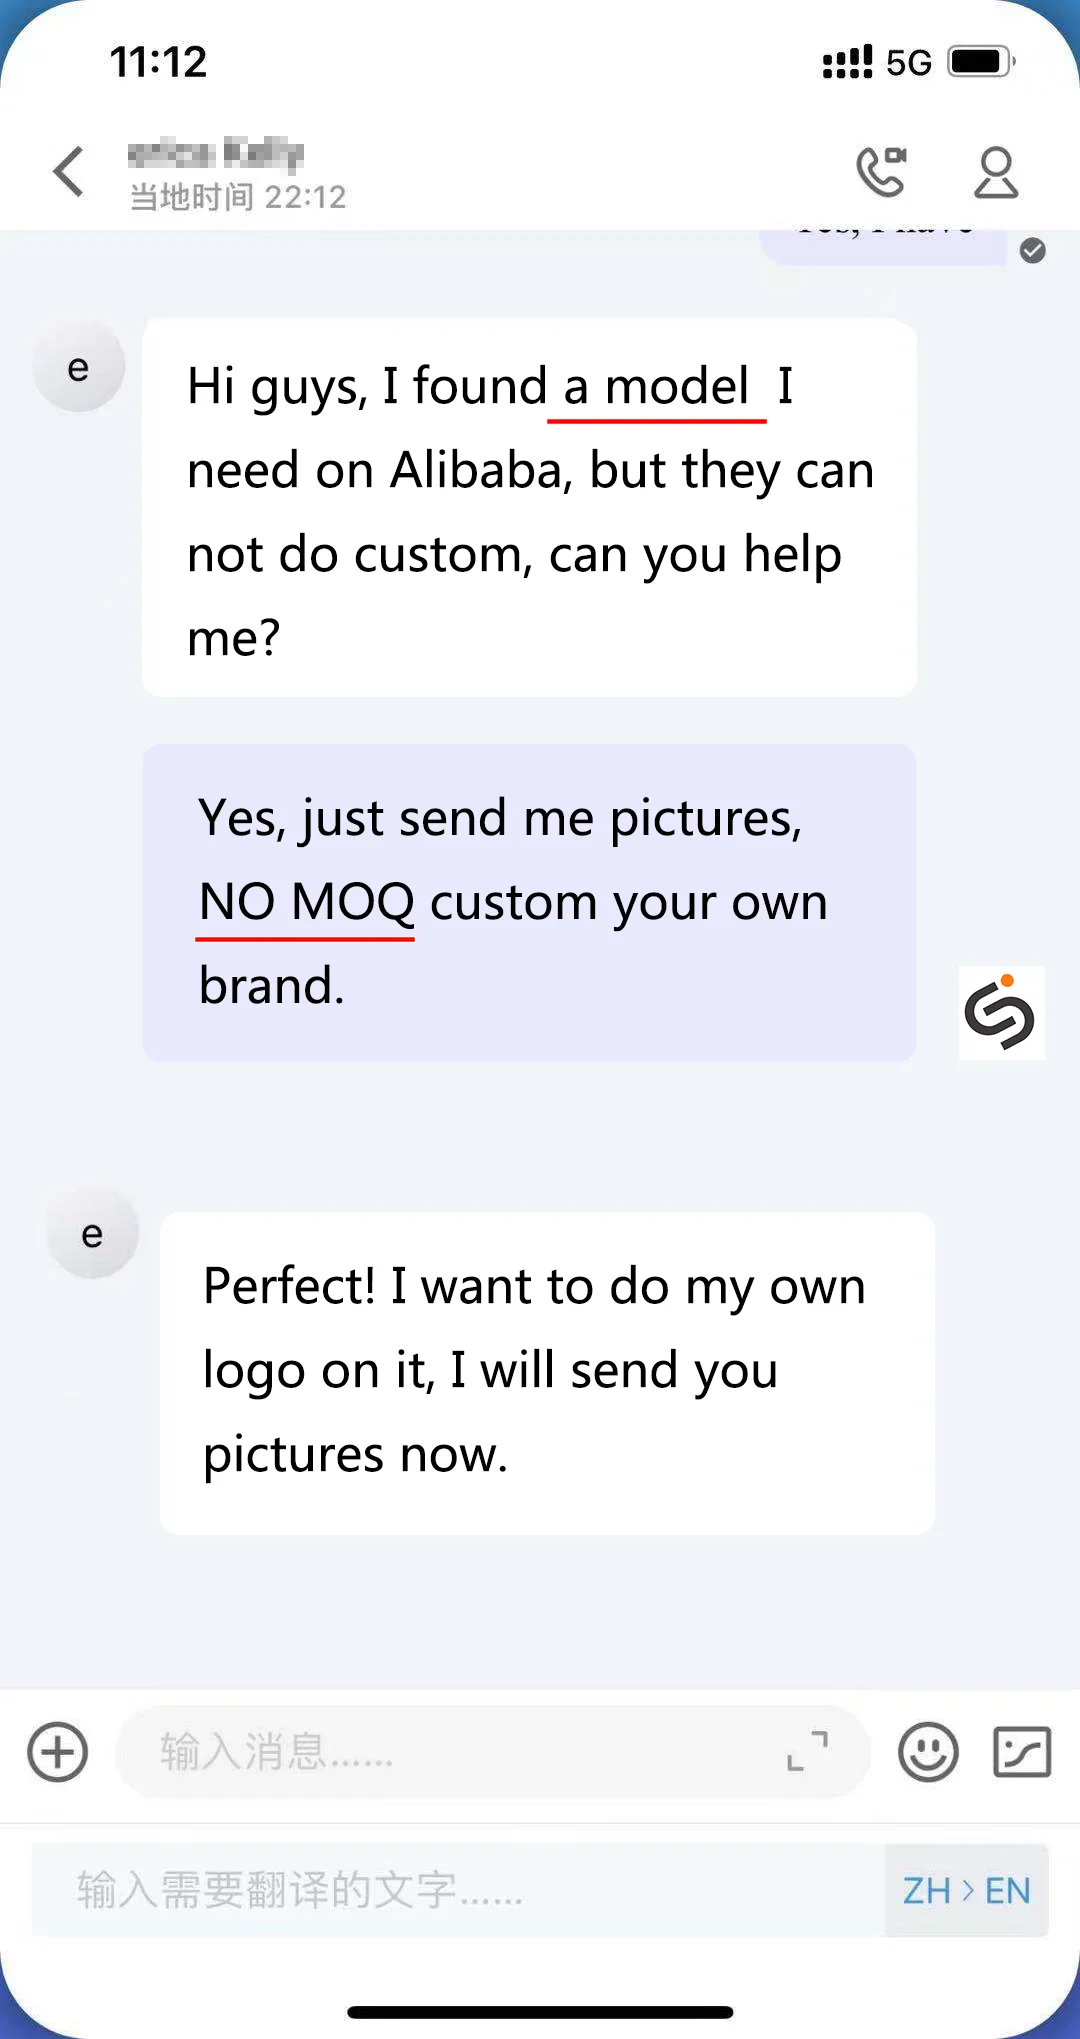The width and height of the screenshot is (1080, 2039).
Task: Start a voice or video call
Action: [x=882, y=172]
